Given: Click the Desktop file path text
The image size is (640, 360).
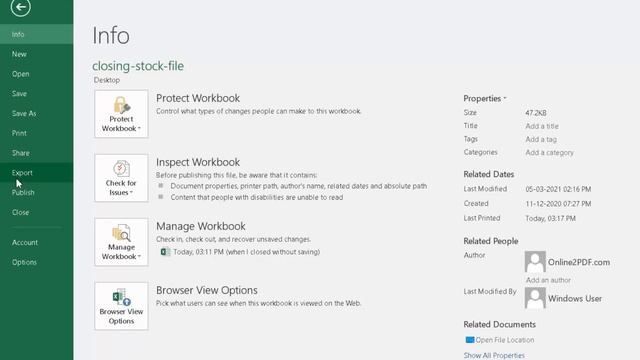Looking at the screenshot, I should (x=107, y=80).
